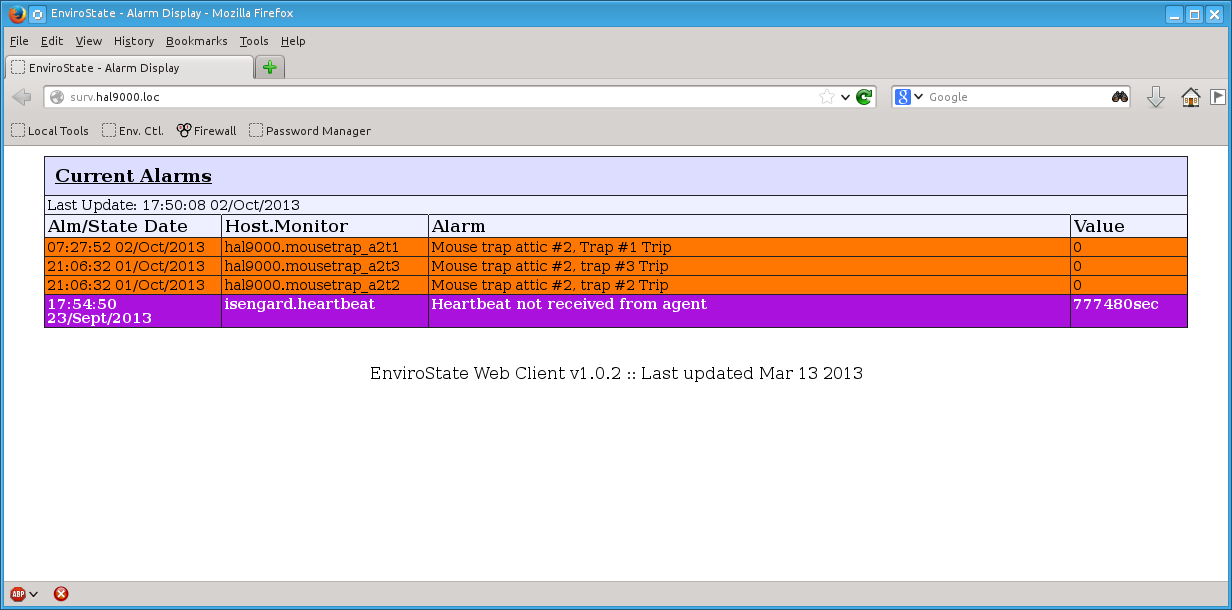The width and height of the screenshot is (1232, 610).
Task: Click the Env. Ctl. bookmark
Action: click(133, 131)
